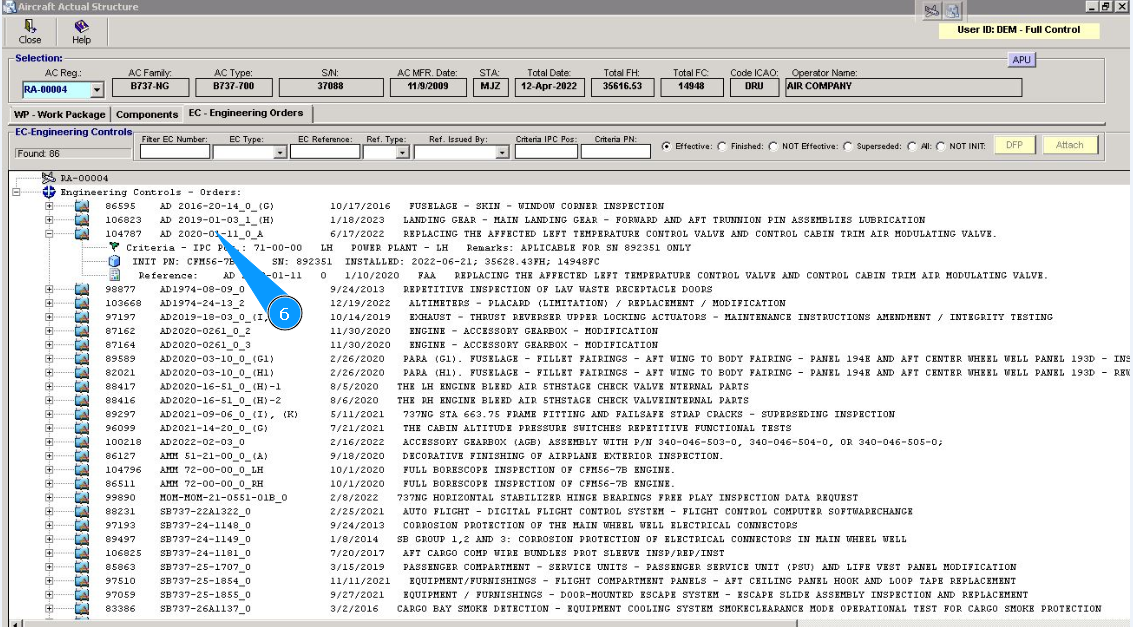Screen dimensions: 1133x633
Task: Switch to WP - Work Package tab
Action: (59, 114)
